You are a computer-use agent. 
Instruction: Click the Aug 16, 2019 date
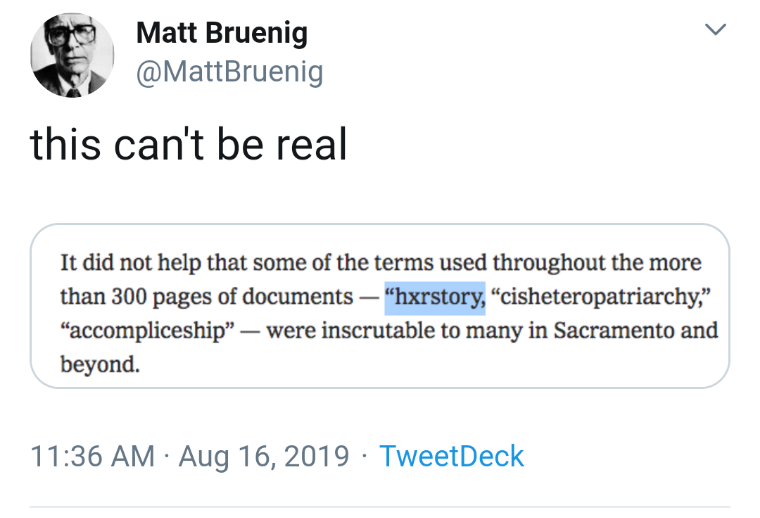coord(264,456)
